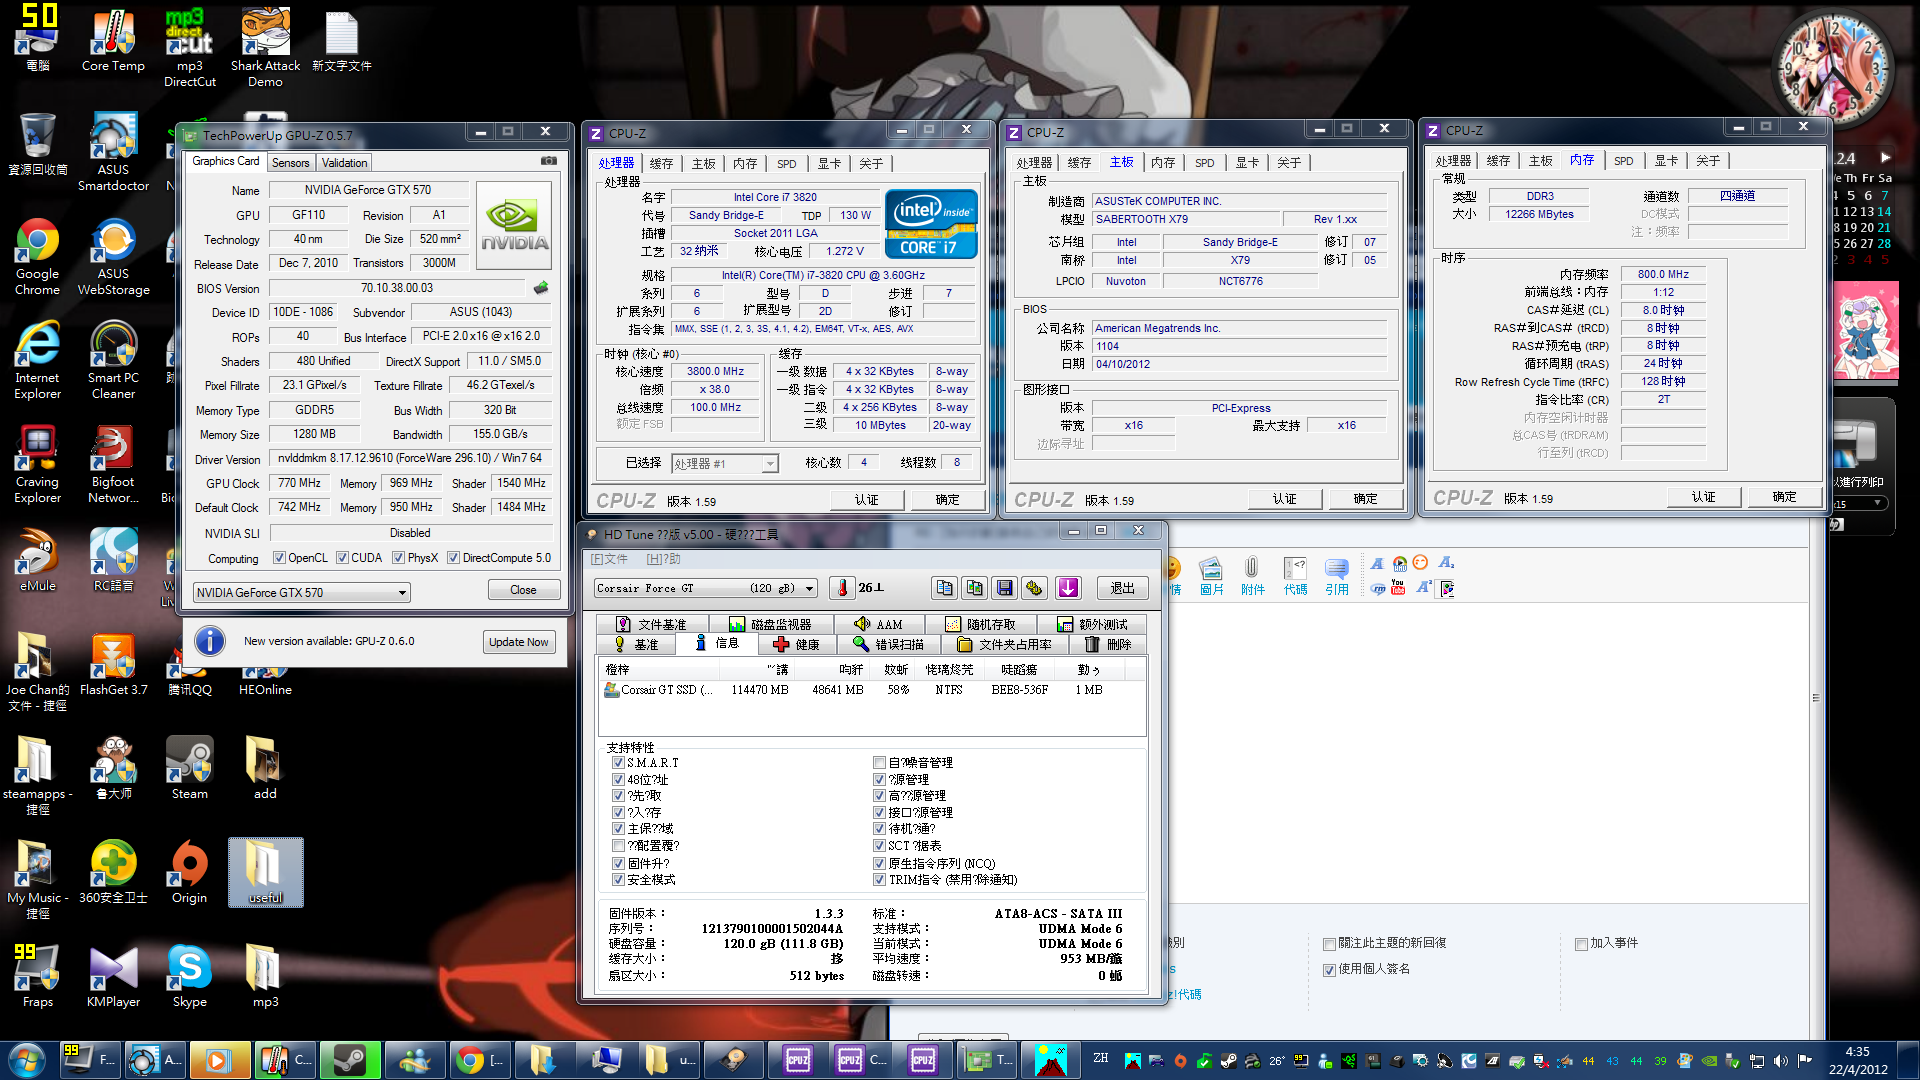Click the NVIDIA logo in GPU-Z
Viewport: 1920px width, 1080px height.
(514, 225)
